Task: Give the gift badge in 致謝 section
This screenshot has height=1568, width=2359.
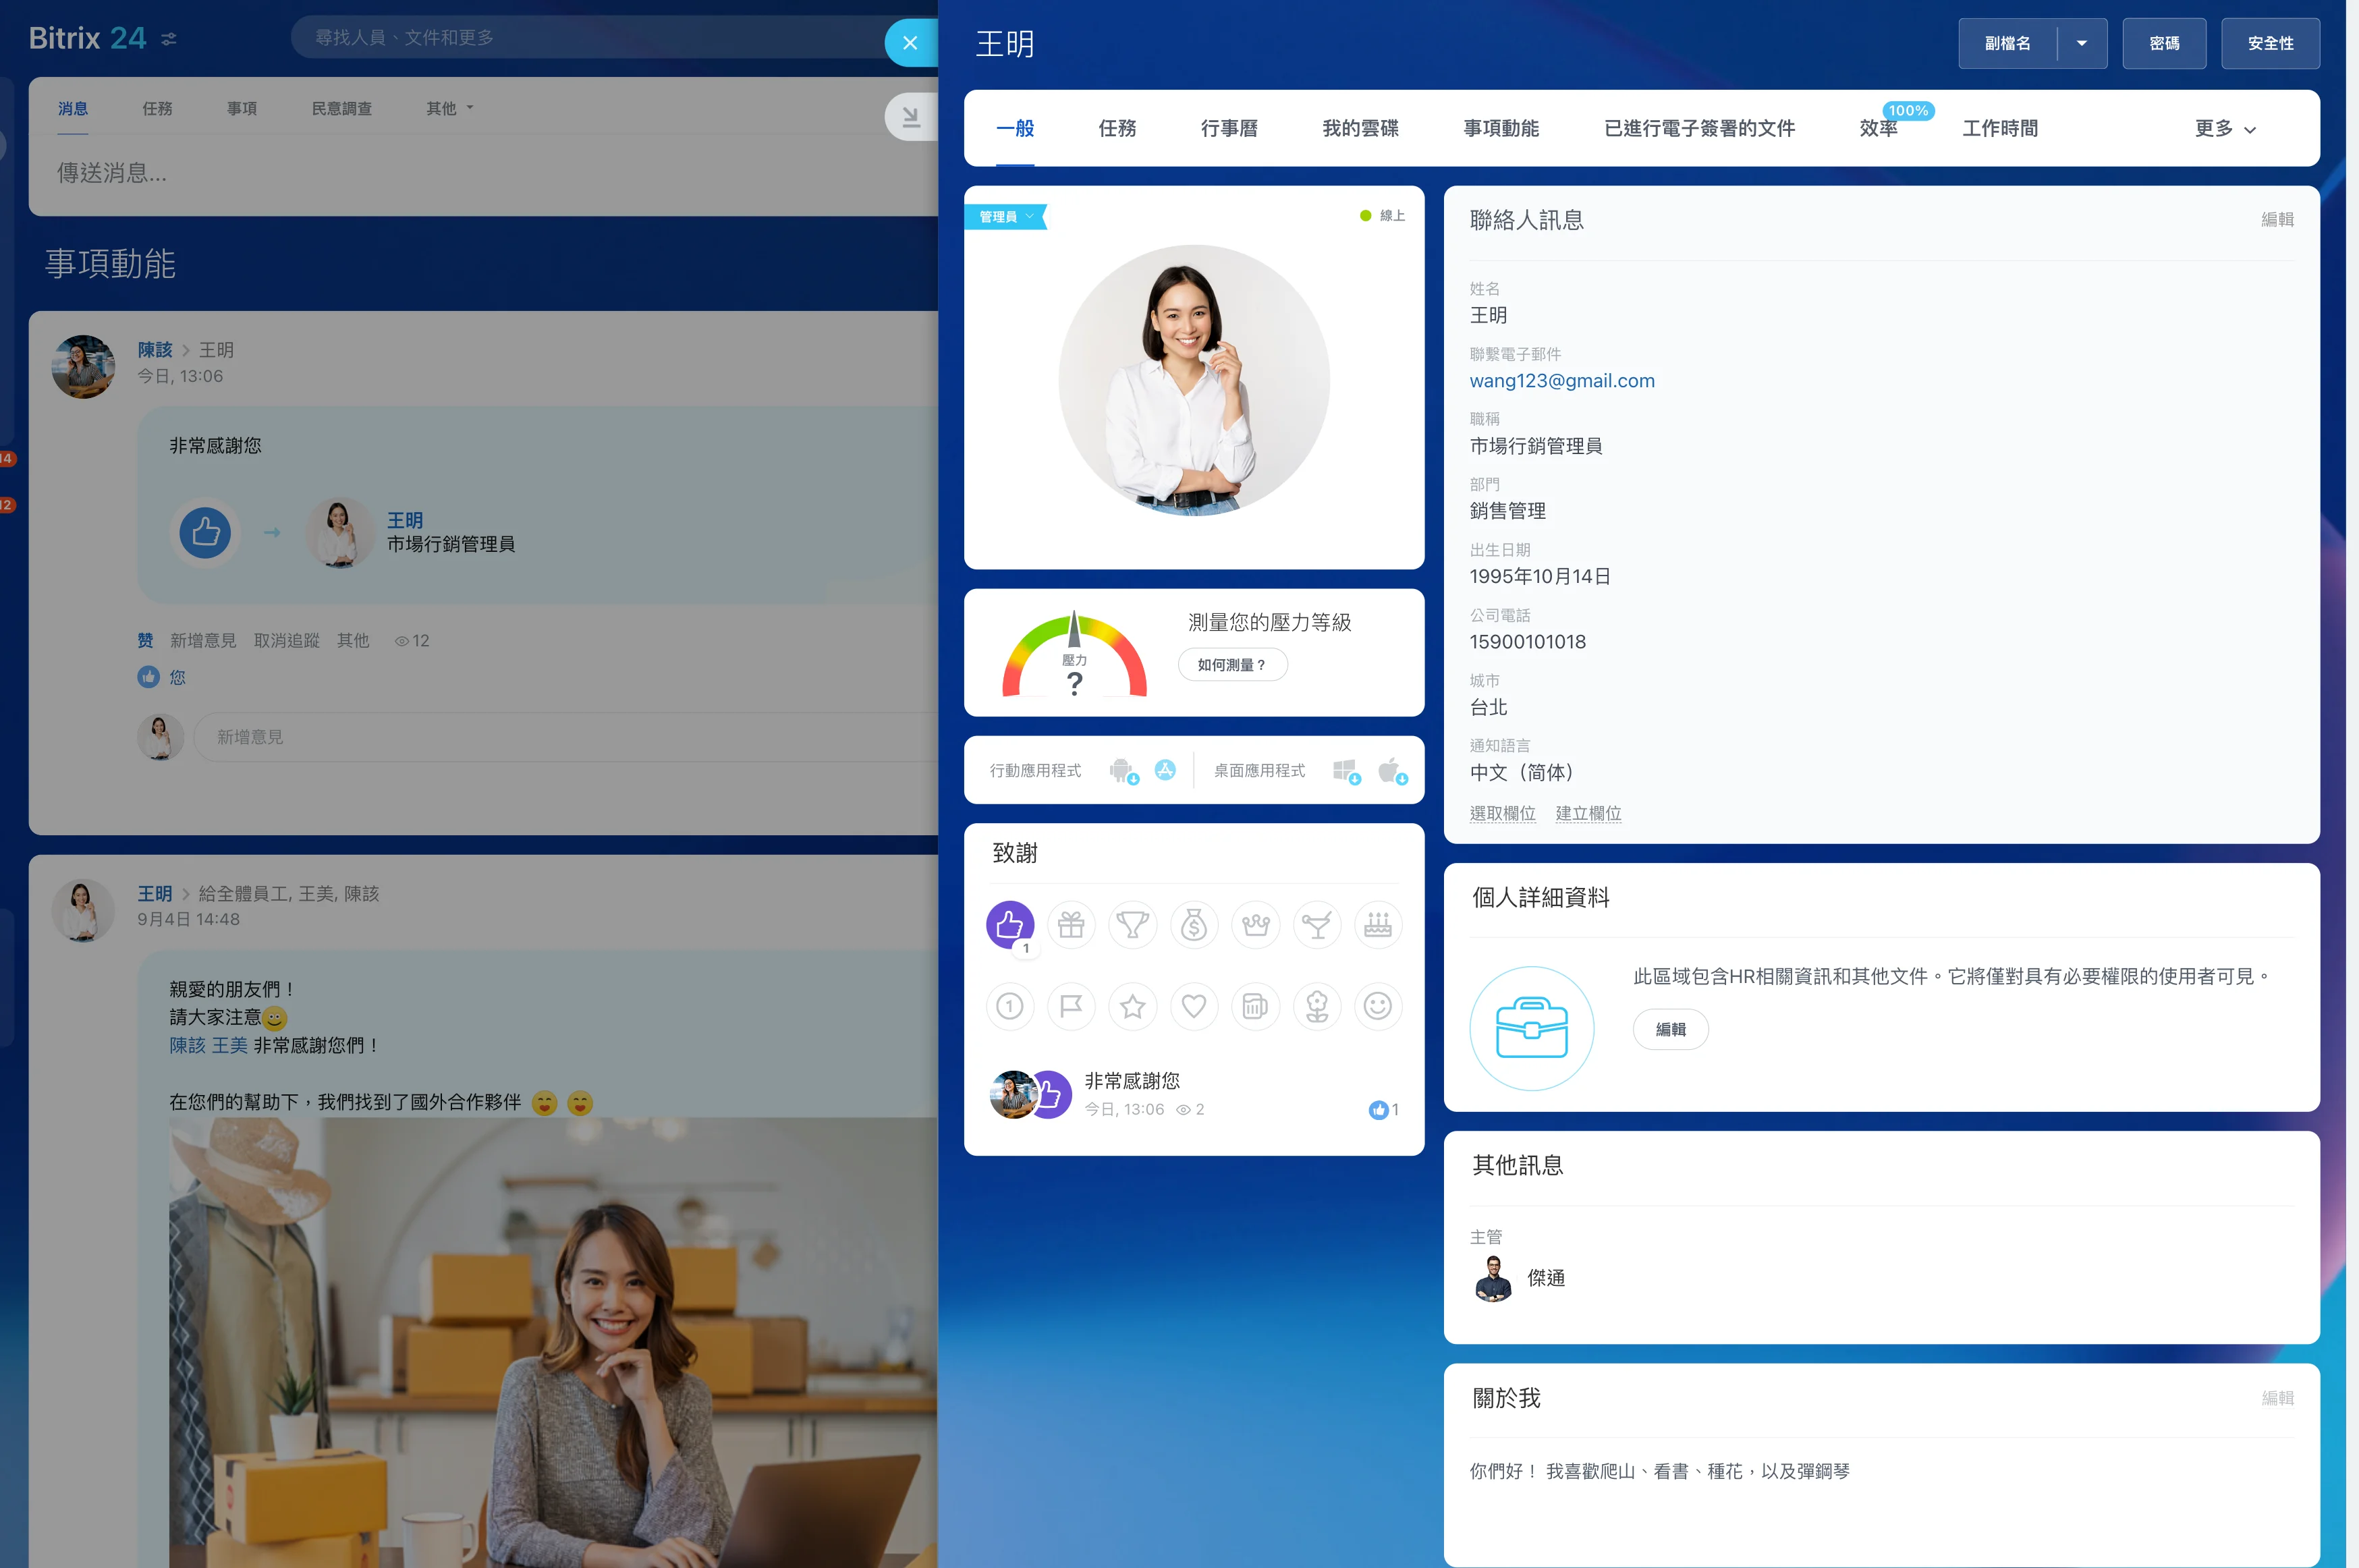Action: click(1071, 925)
